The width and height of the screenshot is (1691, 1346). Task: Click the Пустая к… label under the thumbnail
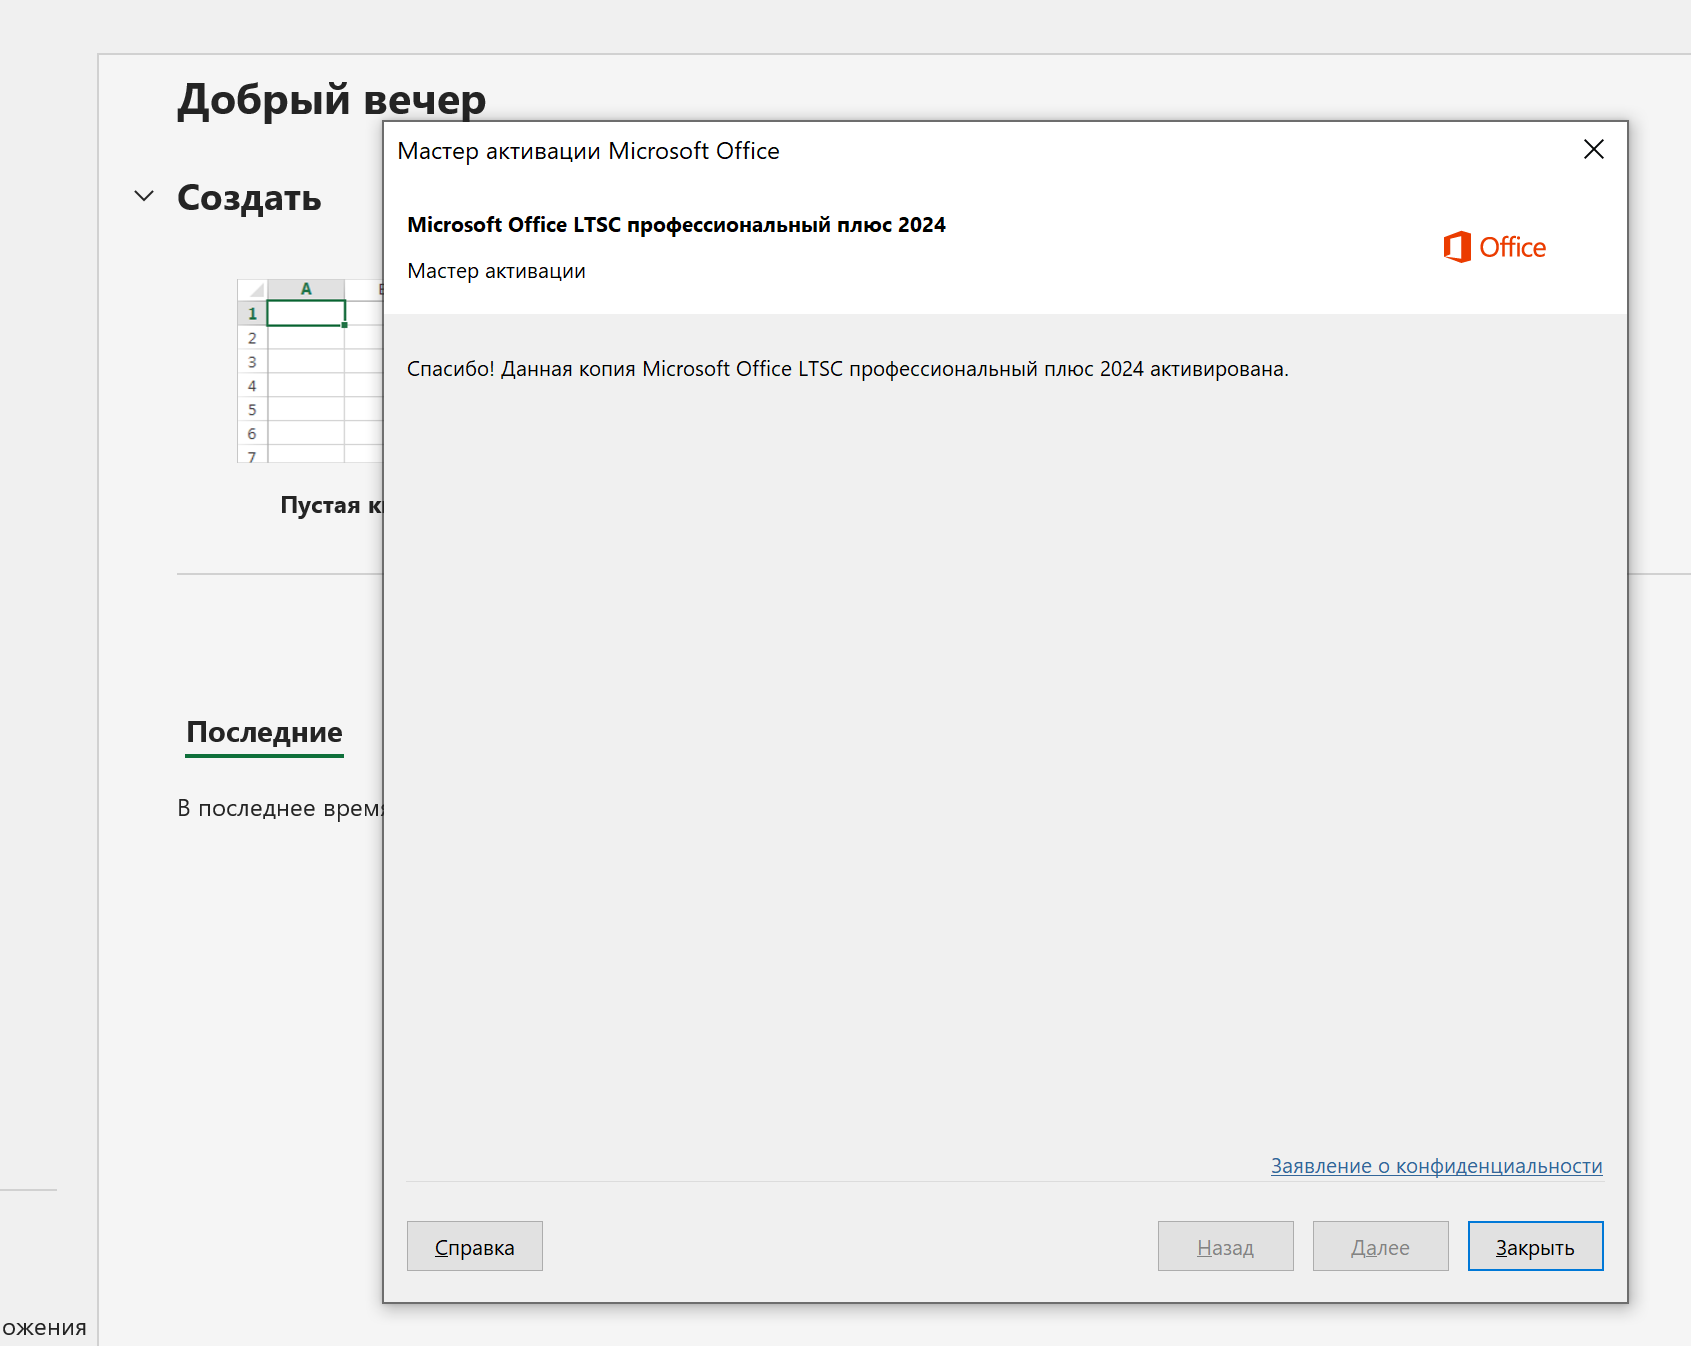click(x=331, y=505)
